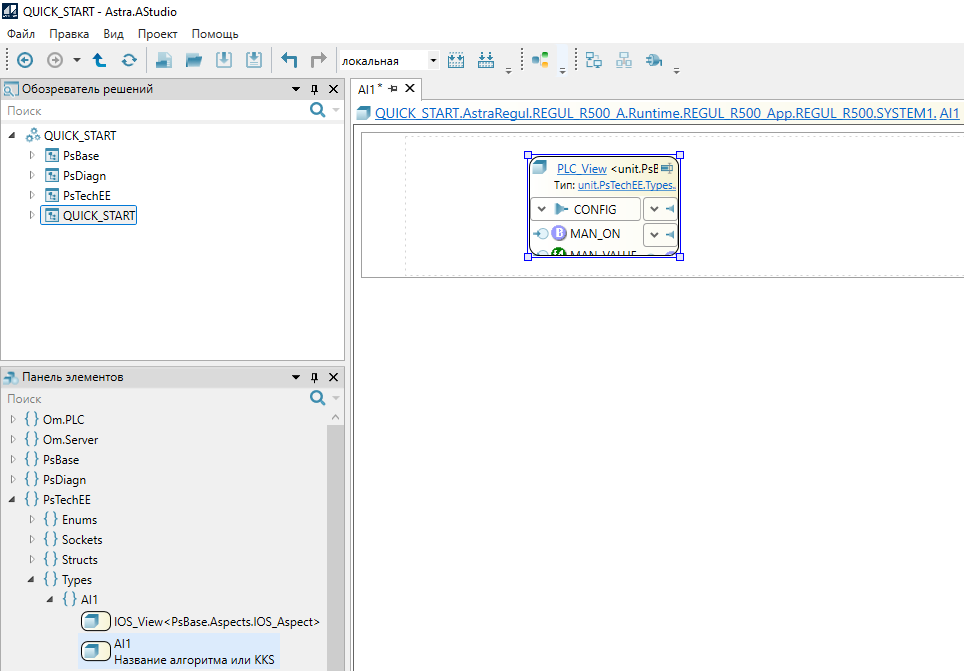The height and width of the screenshot is (671, 964).
Task: Click the navigate back arrow icon
Action: pyautogui.click(x=25, y=60)
